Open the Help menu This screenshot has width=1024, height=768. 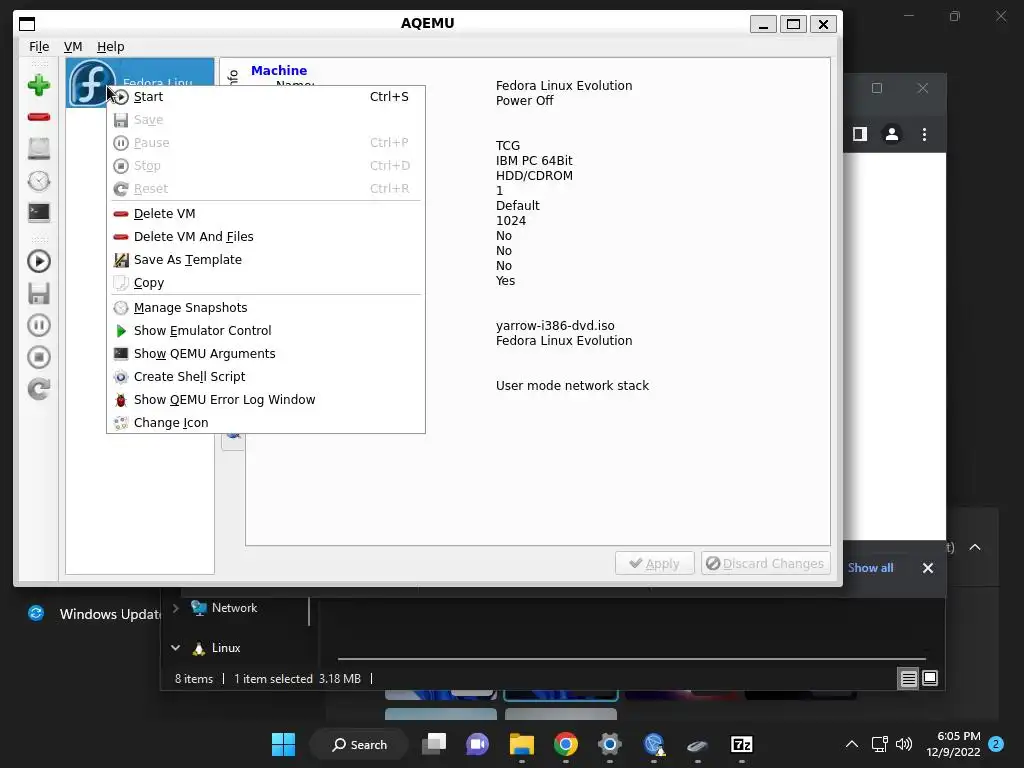click(x=110, y=46)
